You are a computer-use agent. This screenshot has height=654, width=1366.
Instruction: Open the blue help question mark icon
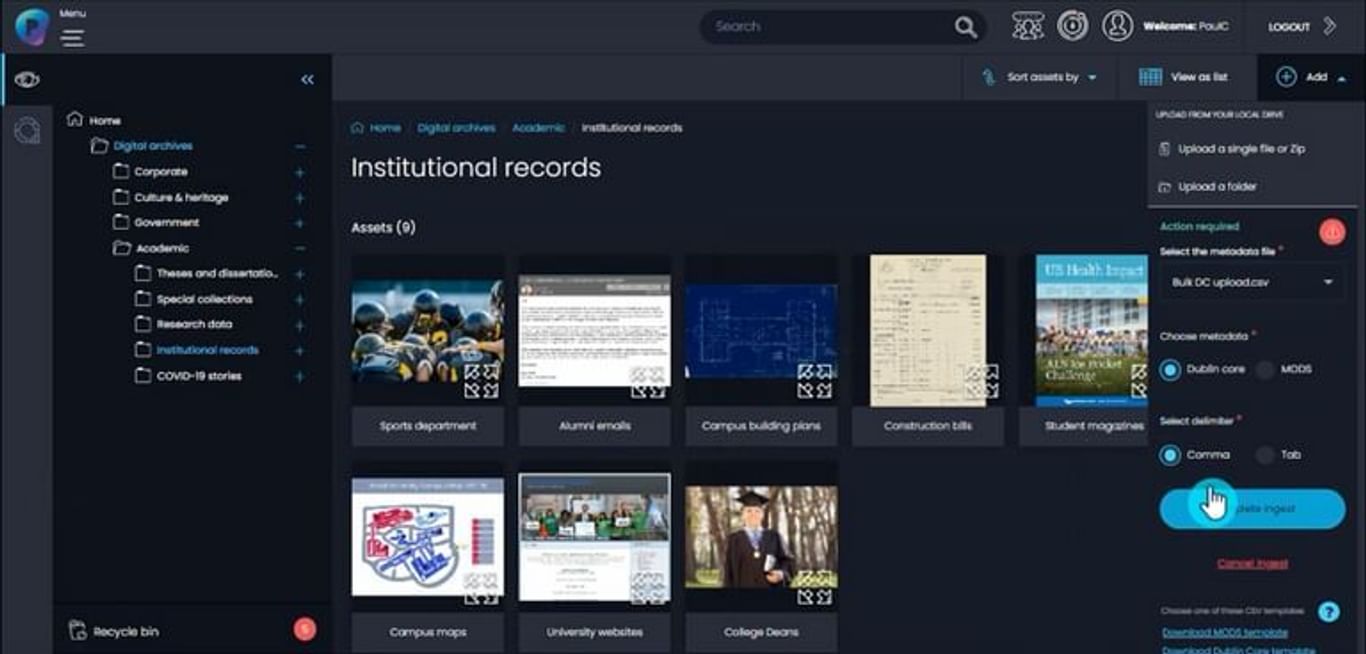(1328, 611)
